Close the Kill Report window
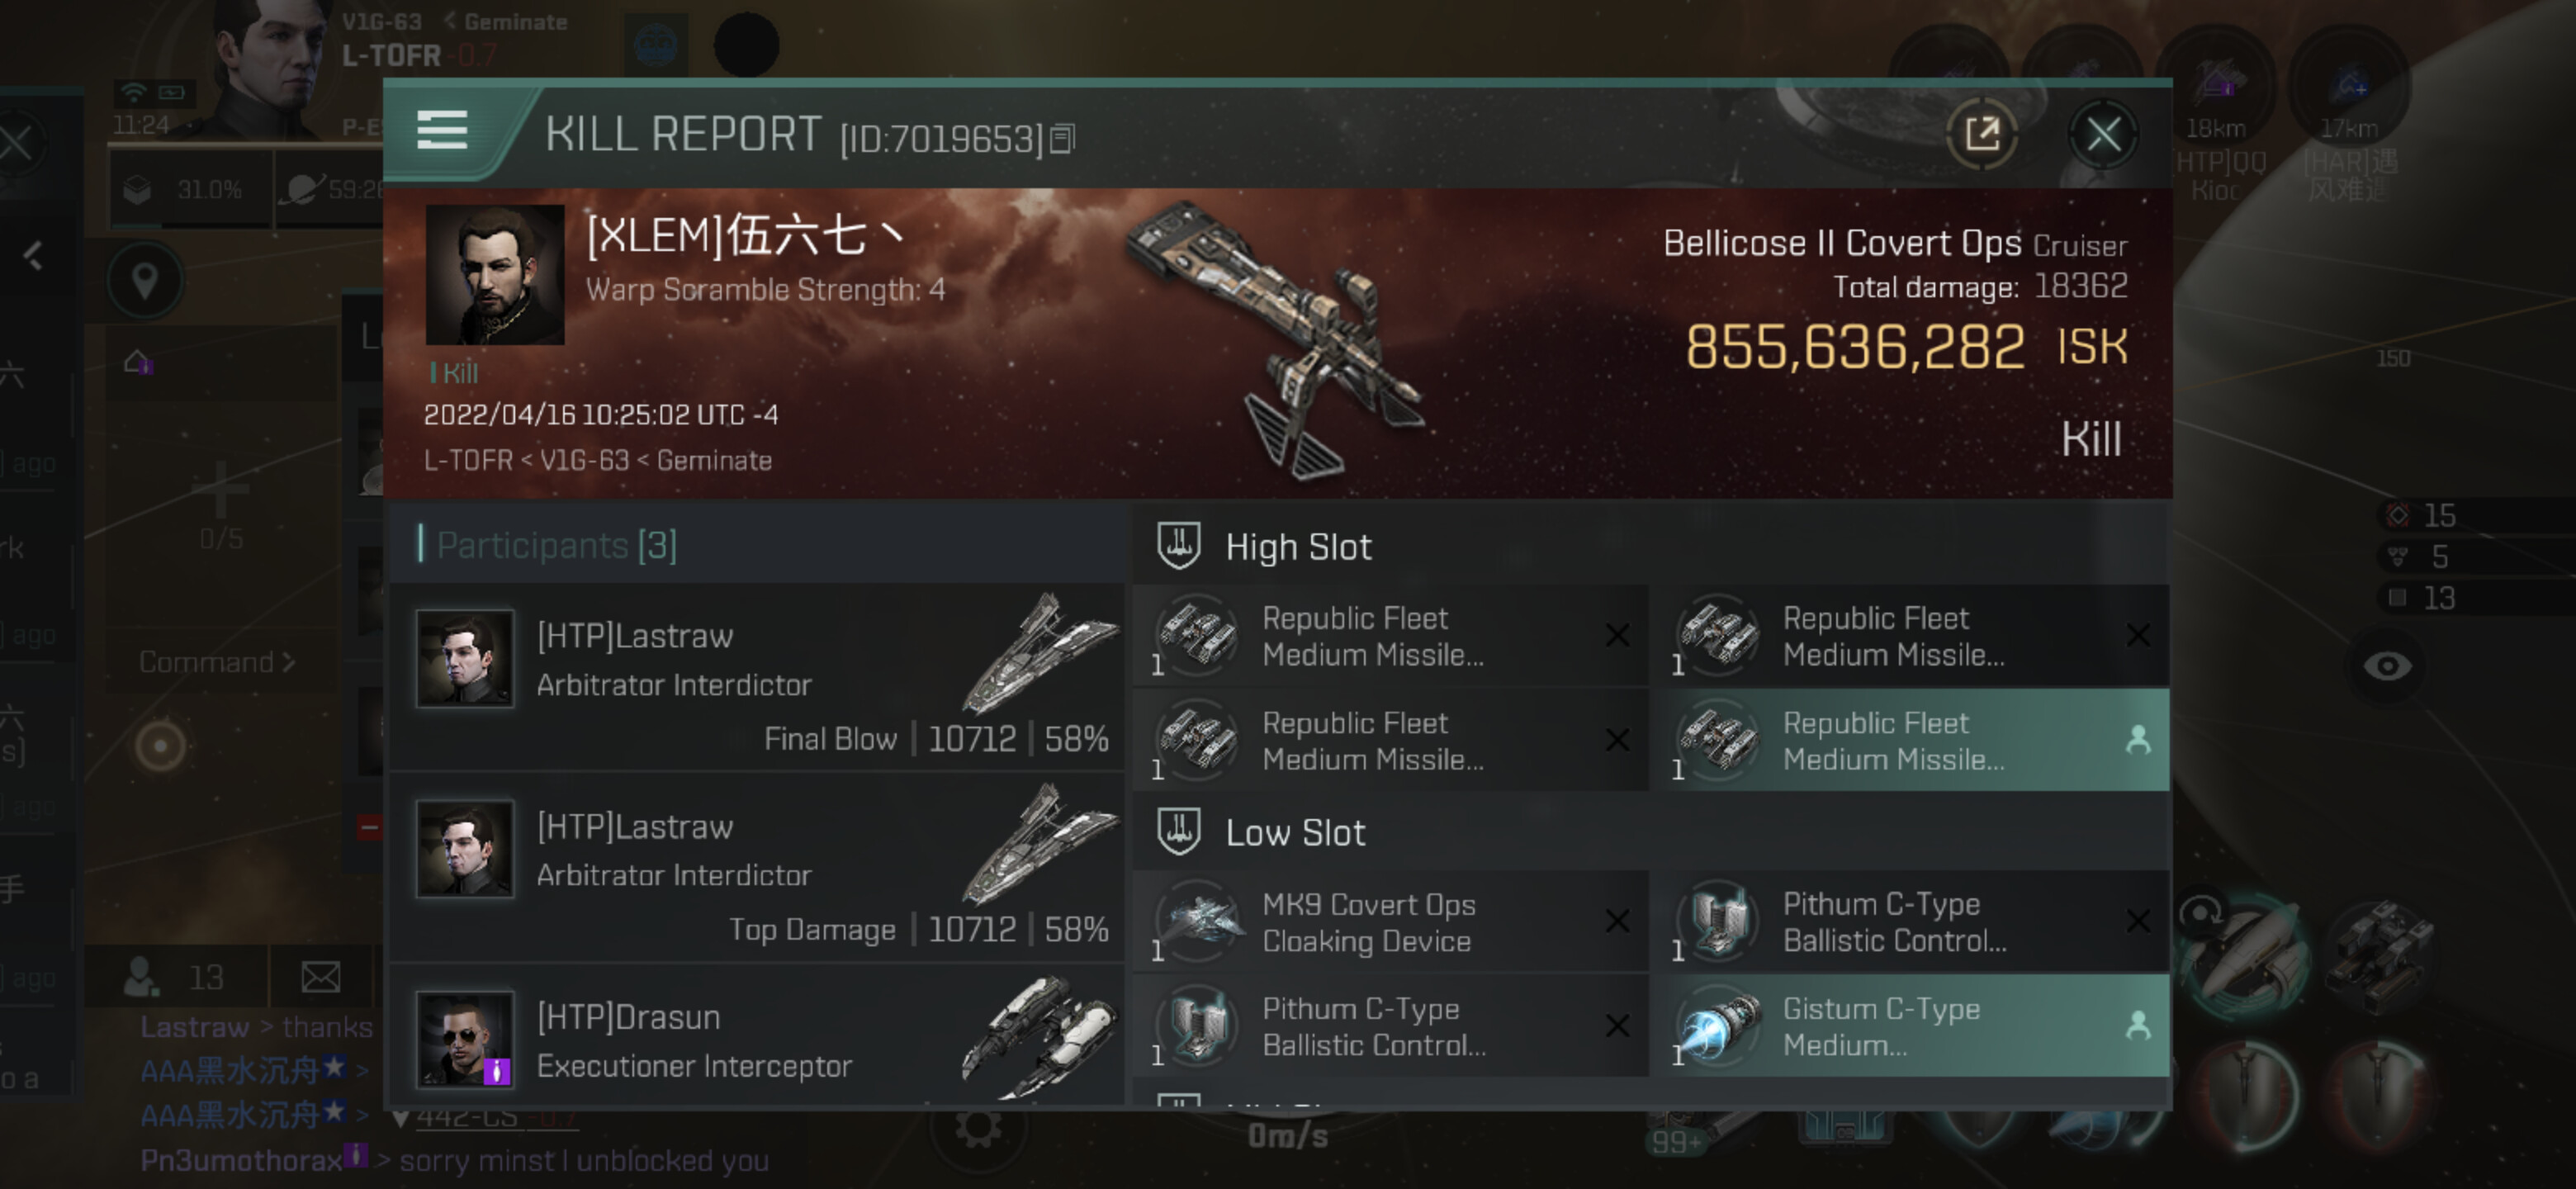Viewport: 2576px width, 1189px height. [2102, 134]
